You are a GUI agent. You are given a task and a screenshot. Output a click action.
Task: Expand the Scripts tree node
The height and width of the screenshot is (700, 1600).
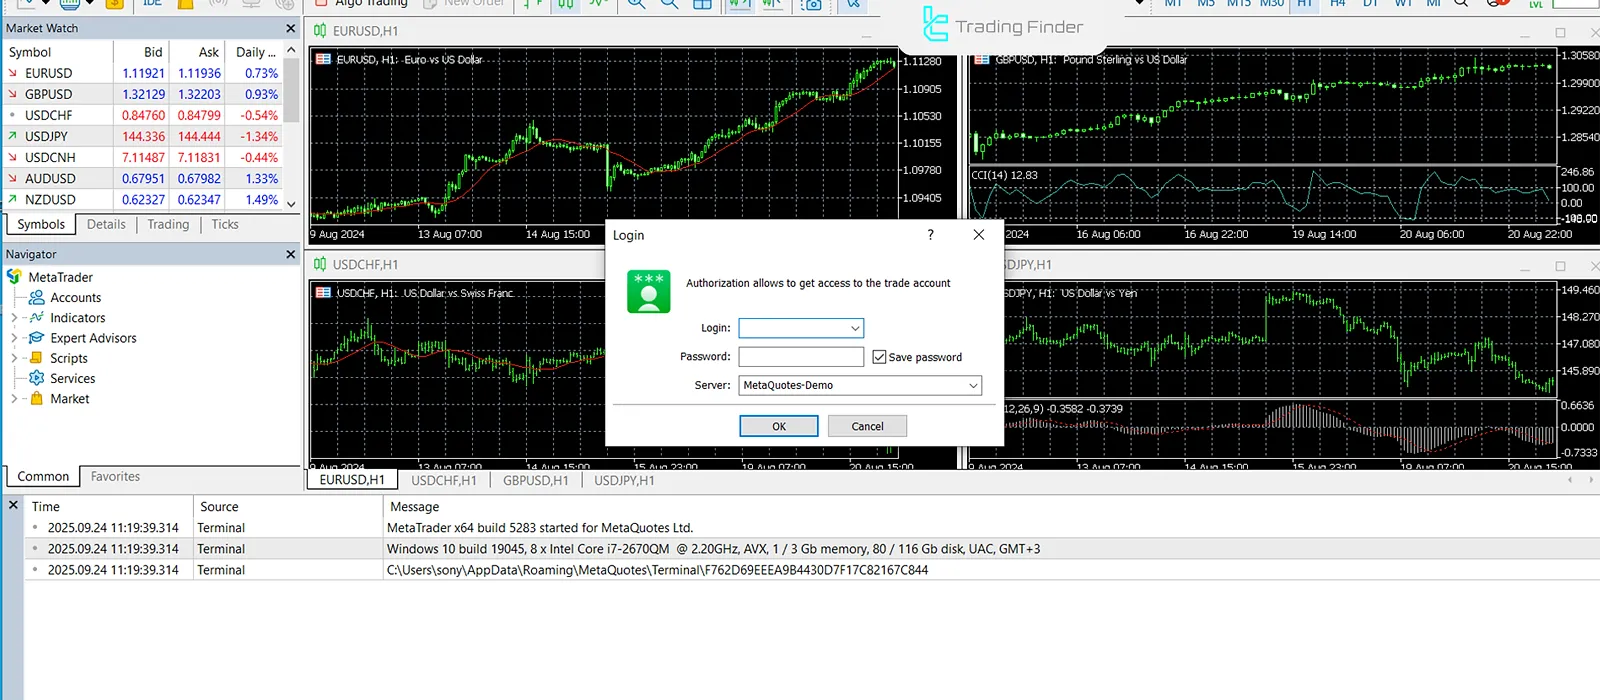(14, 358)
